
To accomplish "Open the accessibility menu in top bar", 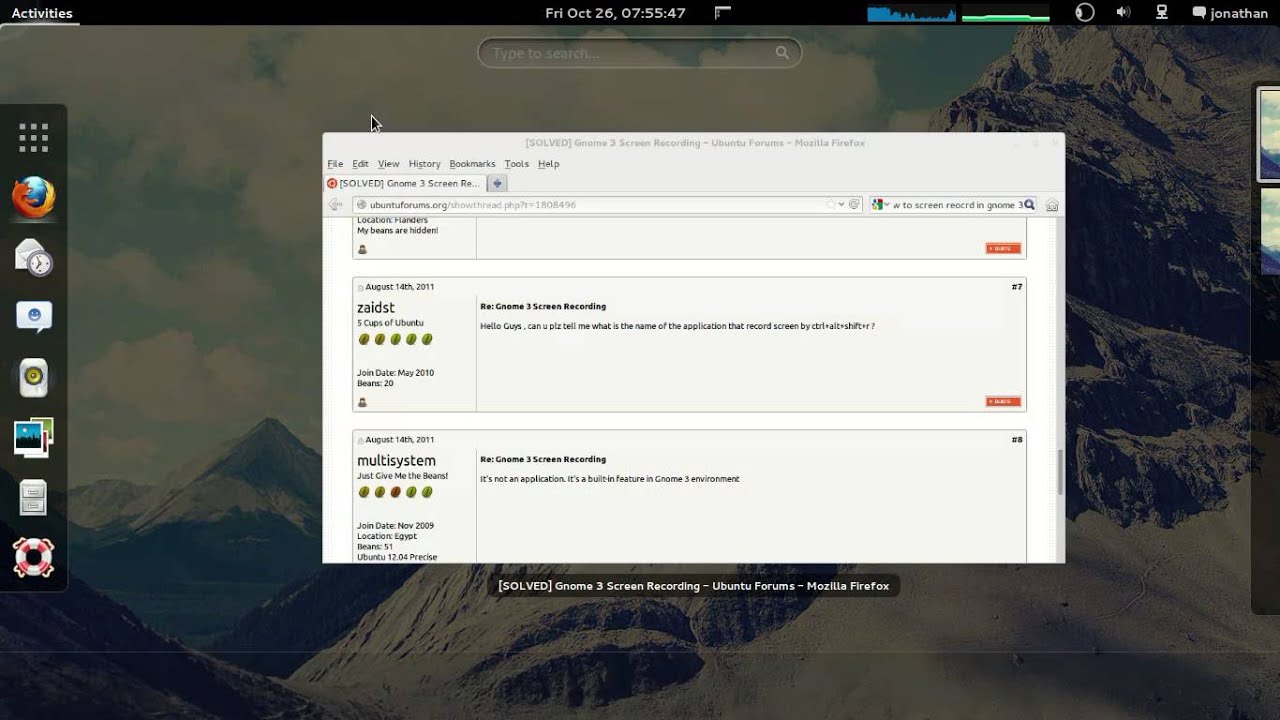I will pyautogui.click(x=1084, y=13).
